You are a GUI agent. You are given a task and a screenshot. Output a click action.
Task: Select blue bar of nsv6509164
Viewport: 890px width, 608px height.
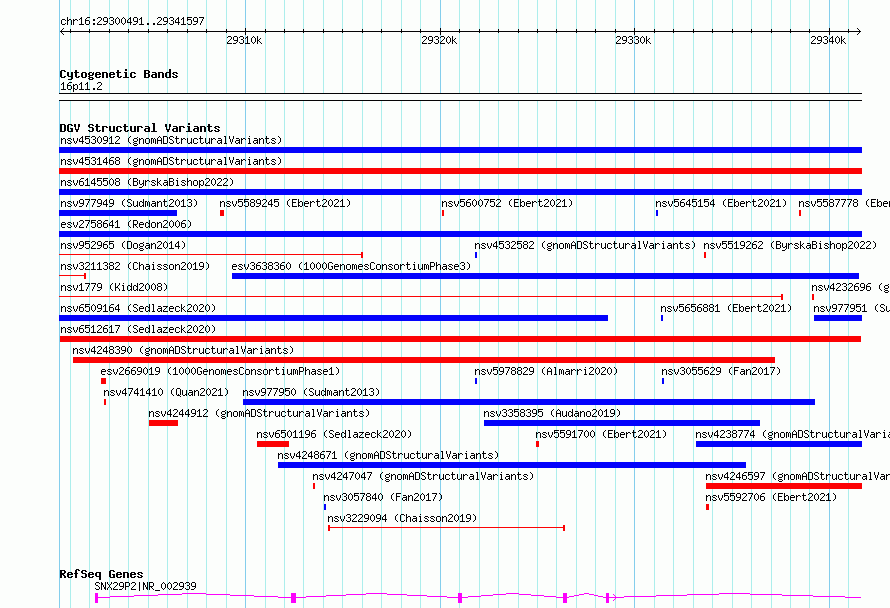(x=334, y=318)
